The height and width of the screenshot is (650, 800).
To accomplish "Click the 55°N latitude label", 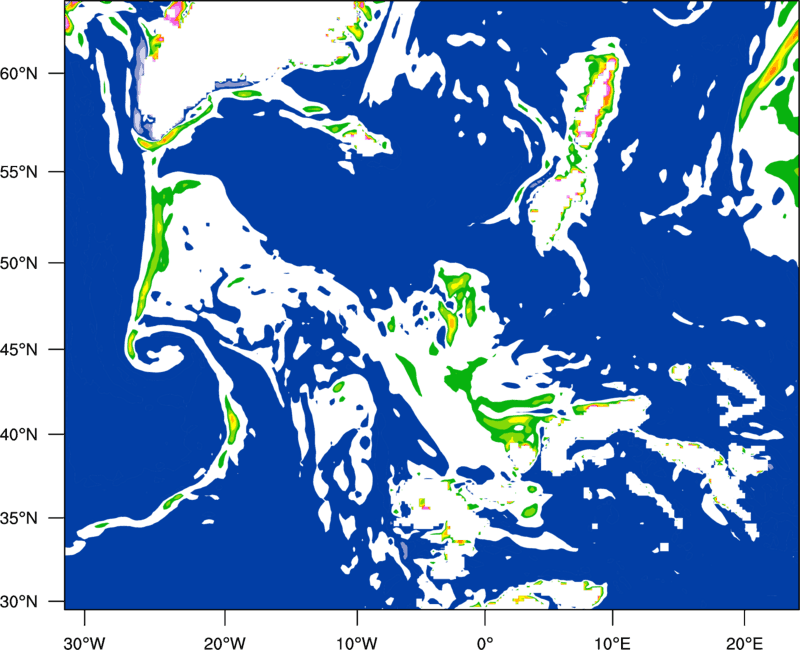I will tap(19, 172).
